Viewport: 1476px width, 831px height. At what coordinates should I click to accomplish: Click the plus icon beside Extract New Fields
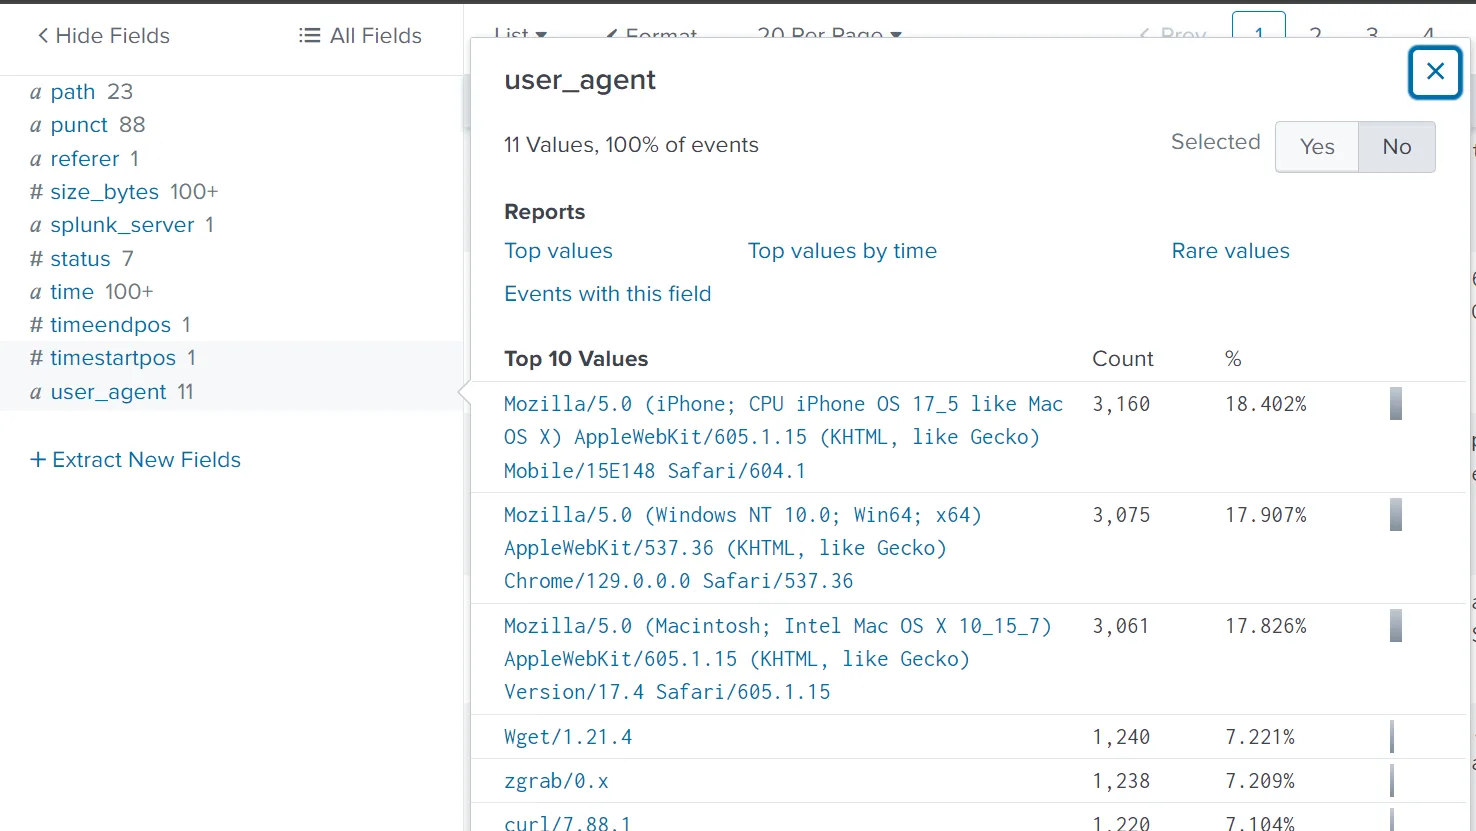[38, 460]
